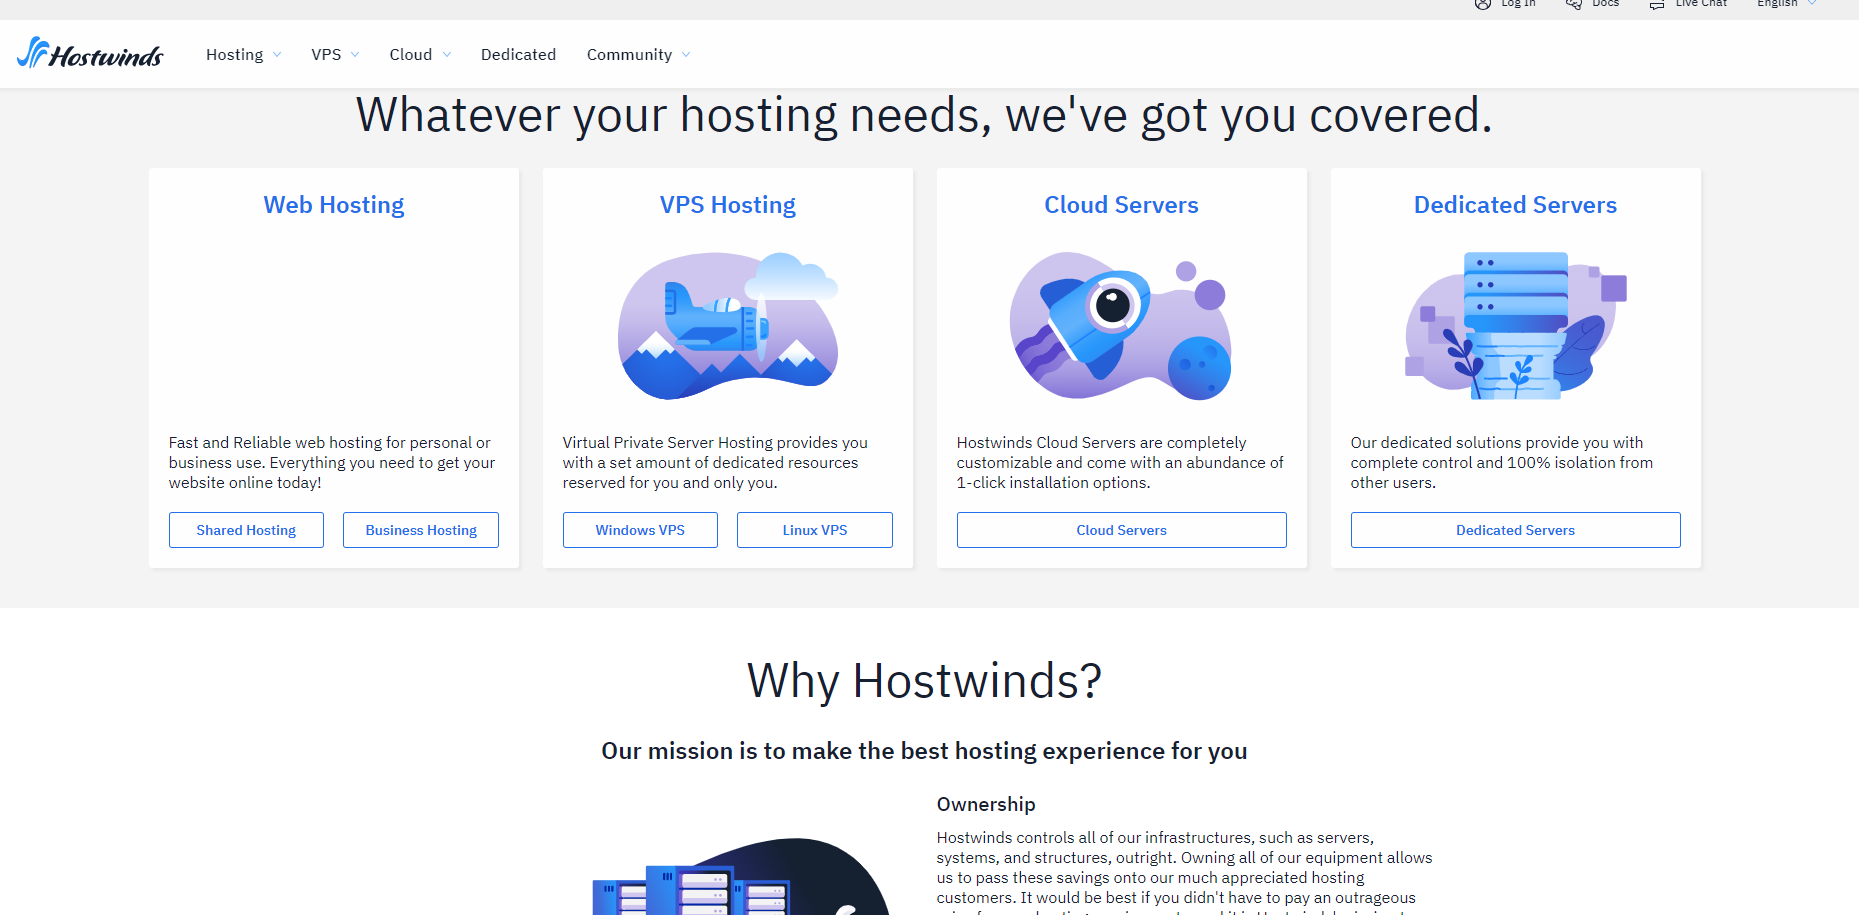Open the Community menu

coord(637,55)
